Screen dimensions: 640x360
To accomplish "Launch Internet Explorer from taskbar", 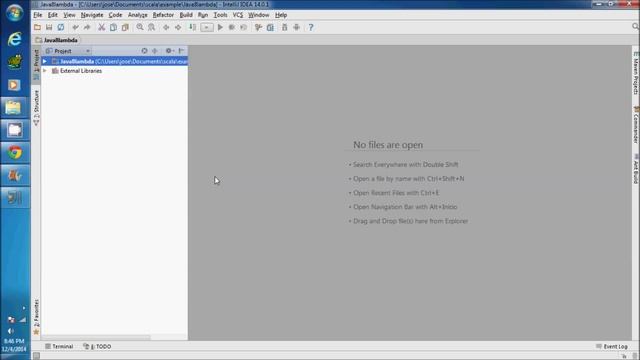I will coord(15,39).
